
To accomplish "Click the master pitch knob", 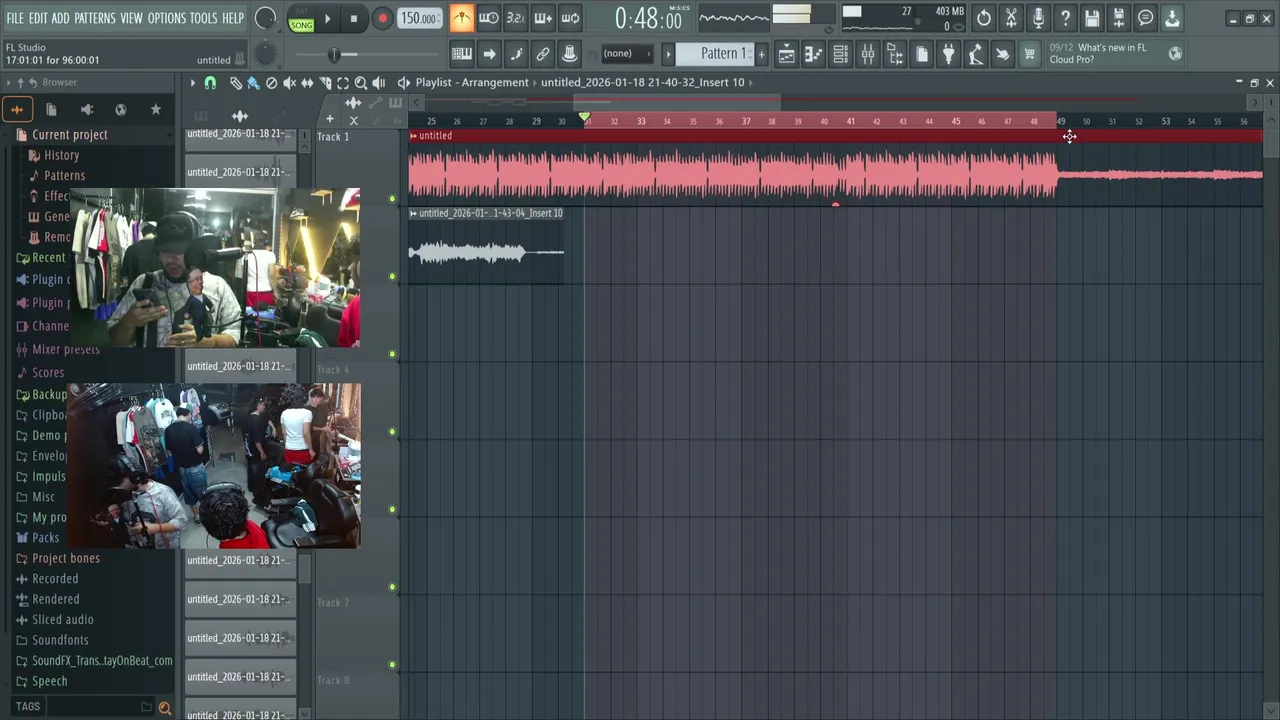I will (x=265, y=54).
